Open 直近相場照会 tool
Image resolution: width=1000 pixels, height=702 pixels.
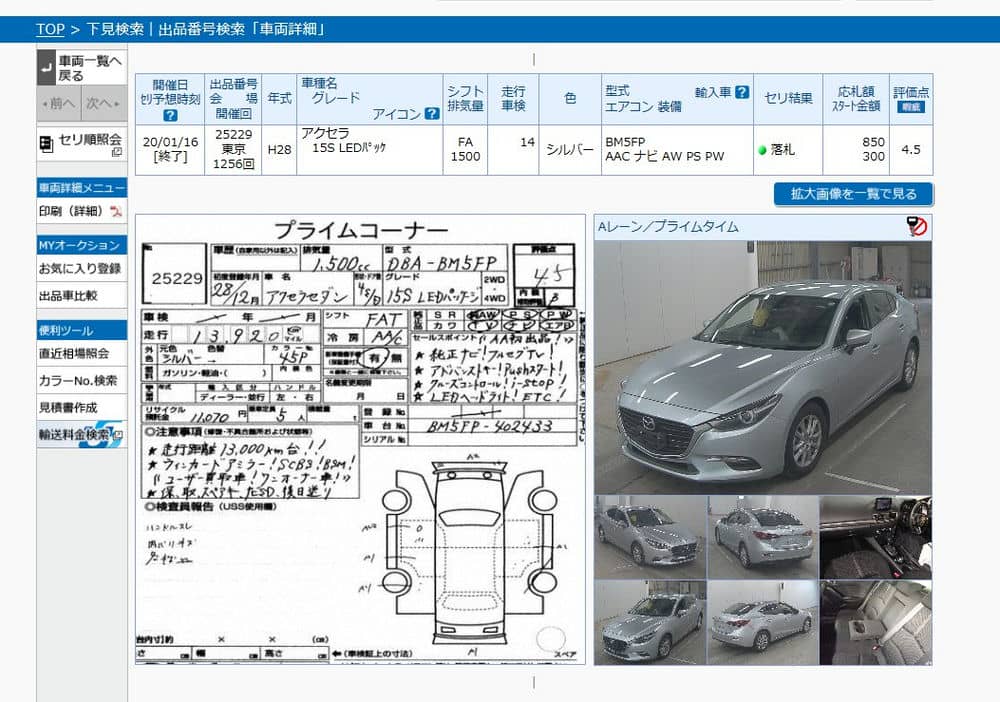(x=73, y=354)
